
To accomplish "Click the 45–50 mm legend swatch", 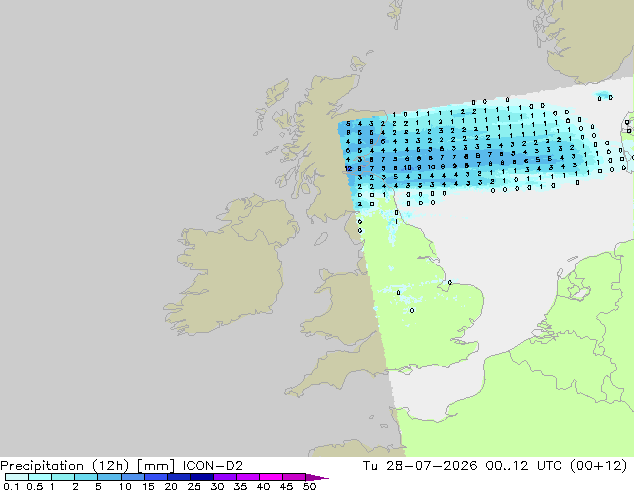I will point(294,477).
